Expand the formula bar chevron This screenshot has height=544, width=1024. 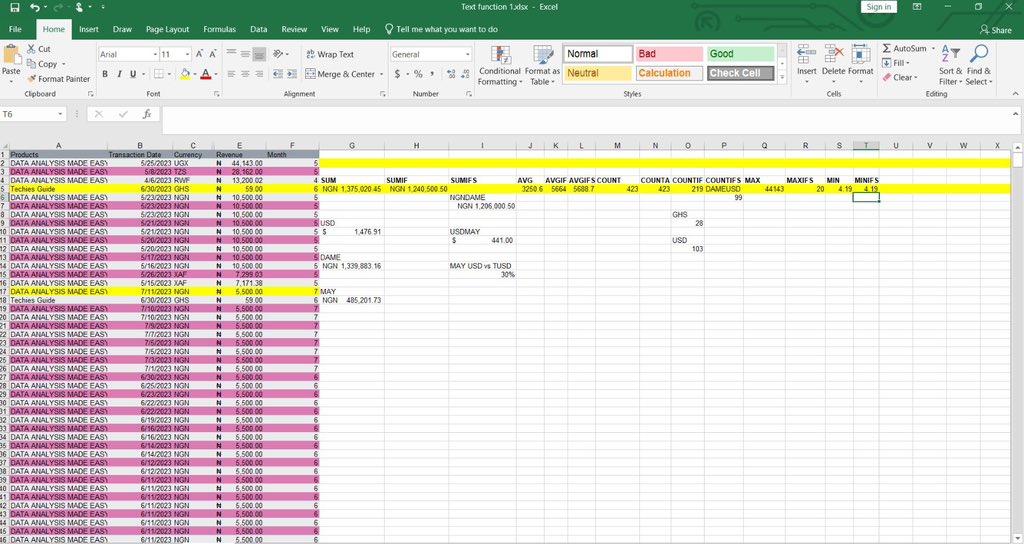pos(1016,114)
